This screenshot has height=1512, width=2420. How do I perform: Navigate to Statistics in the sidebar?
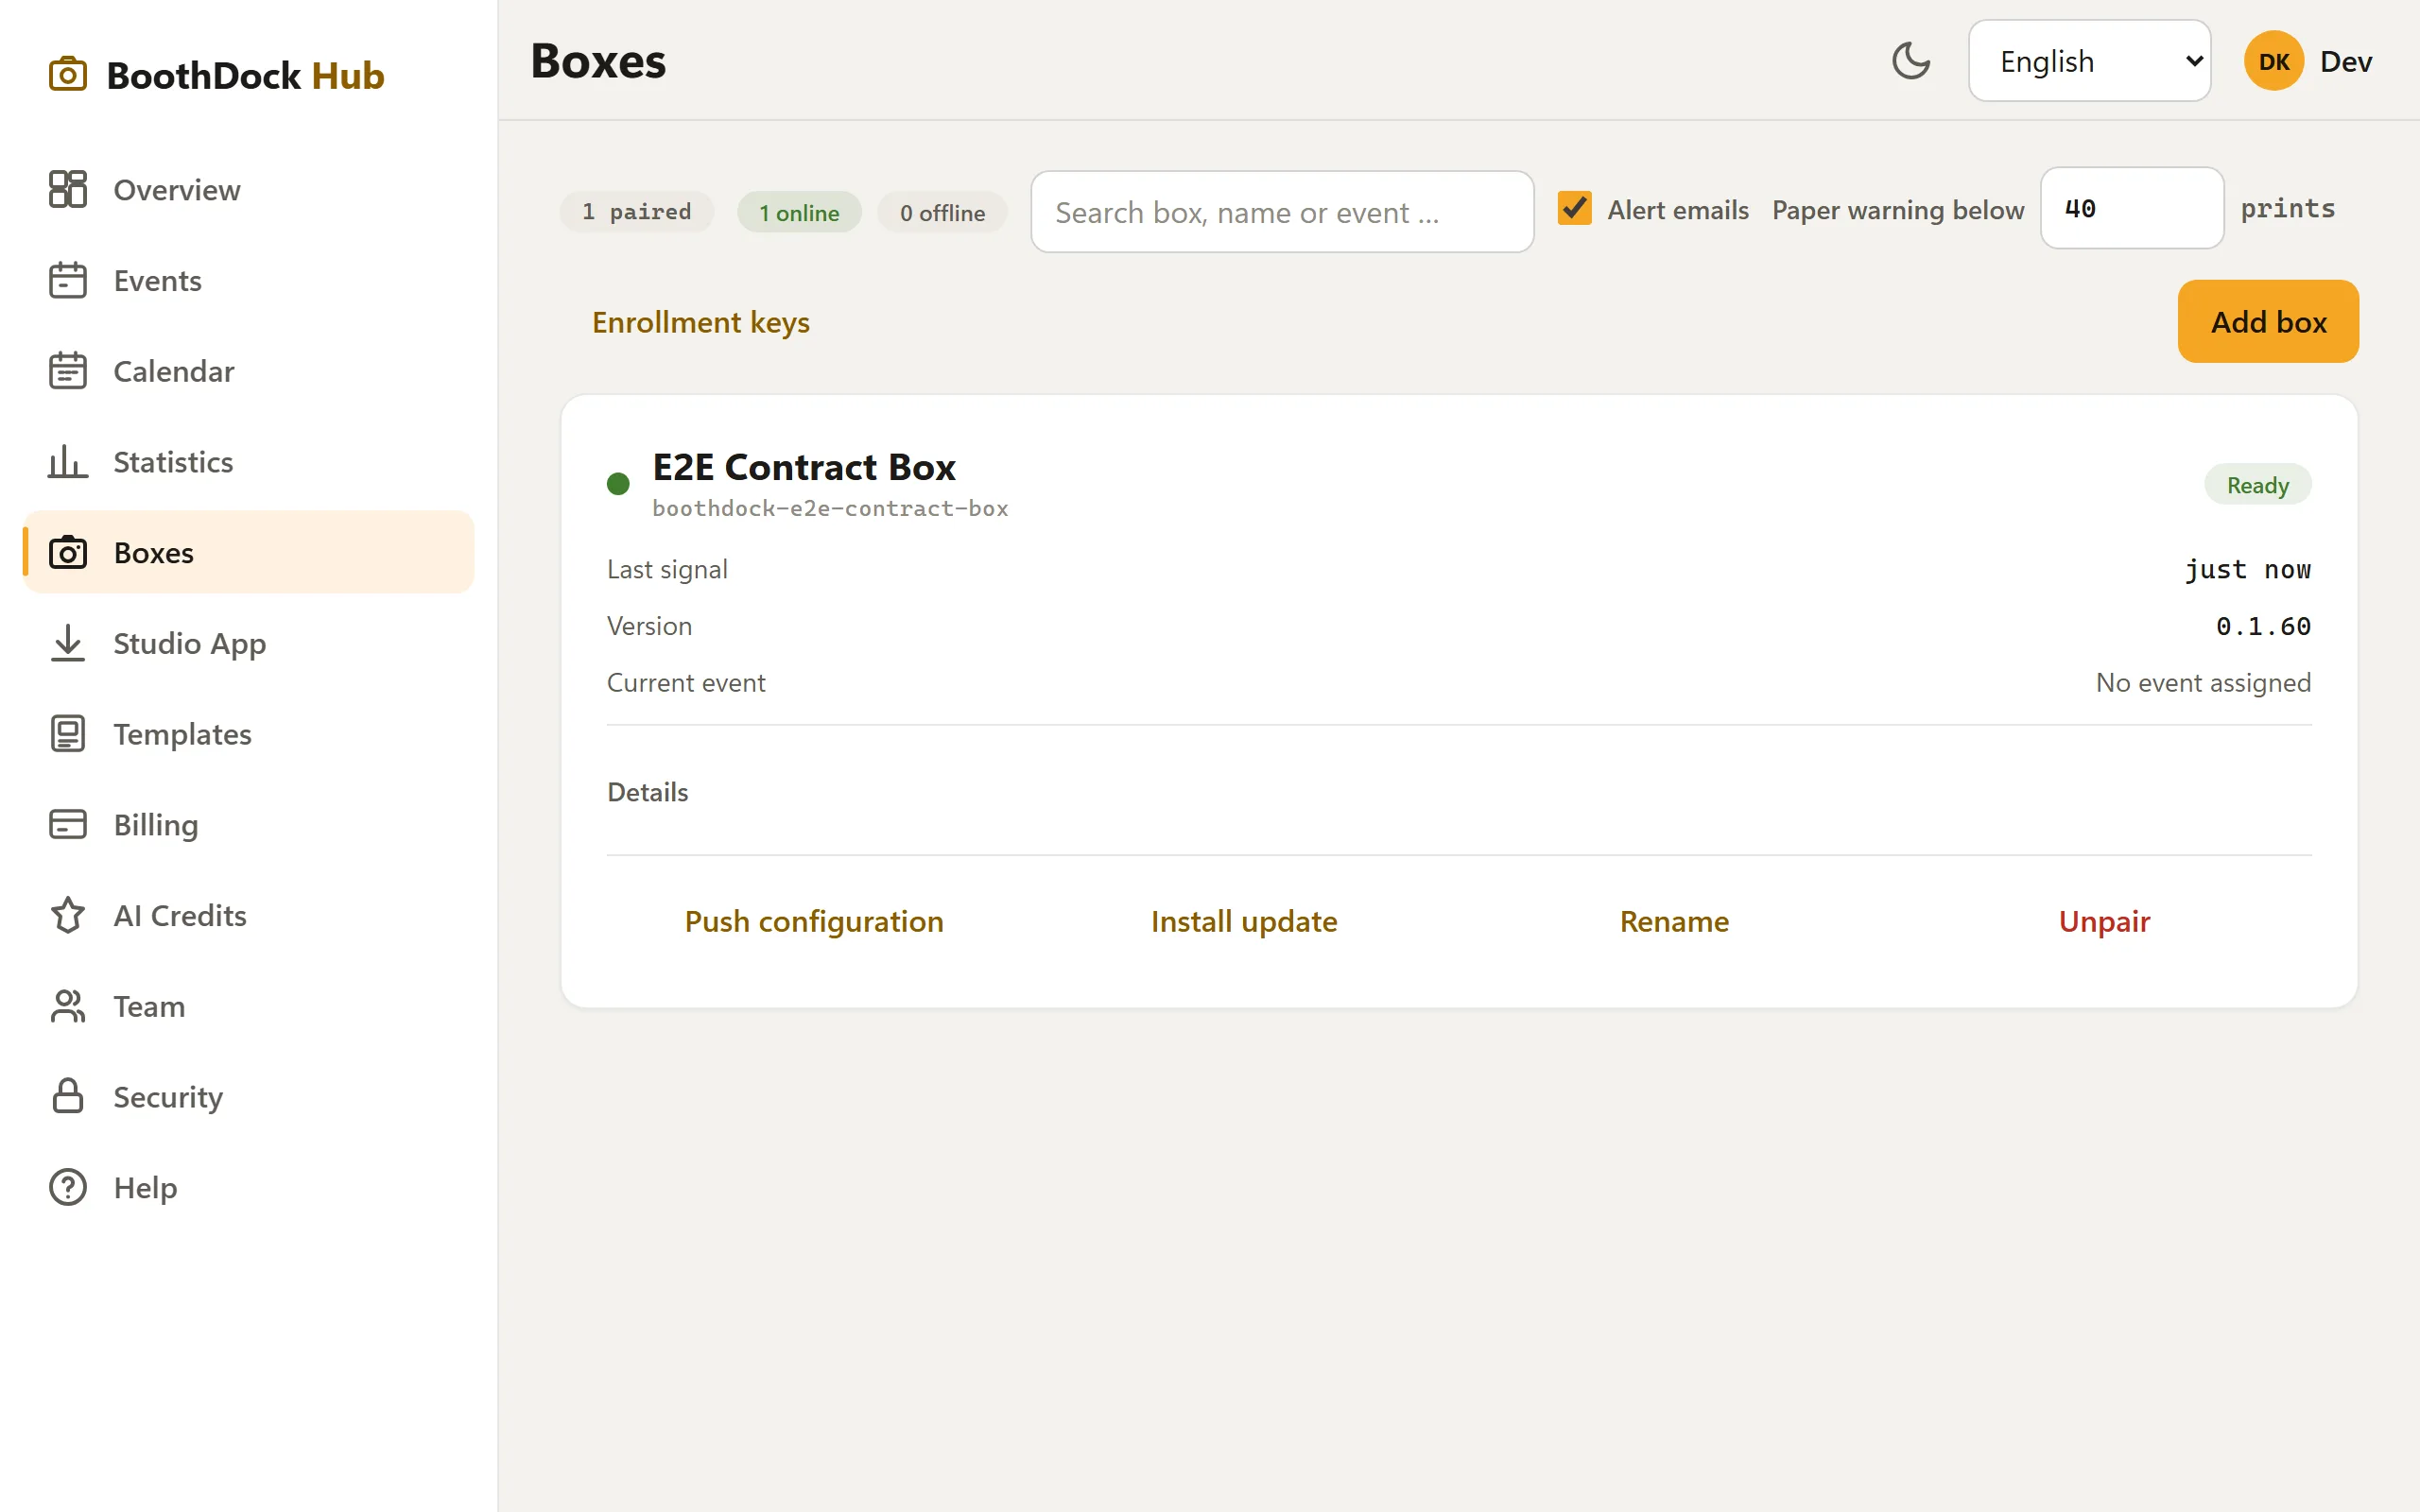248,461
